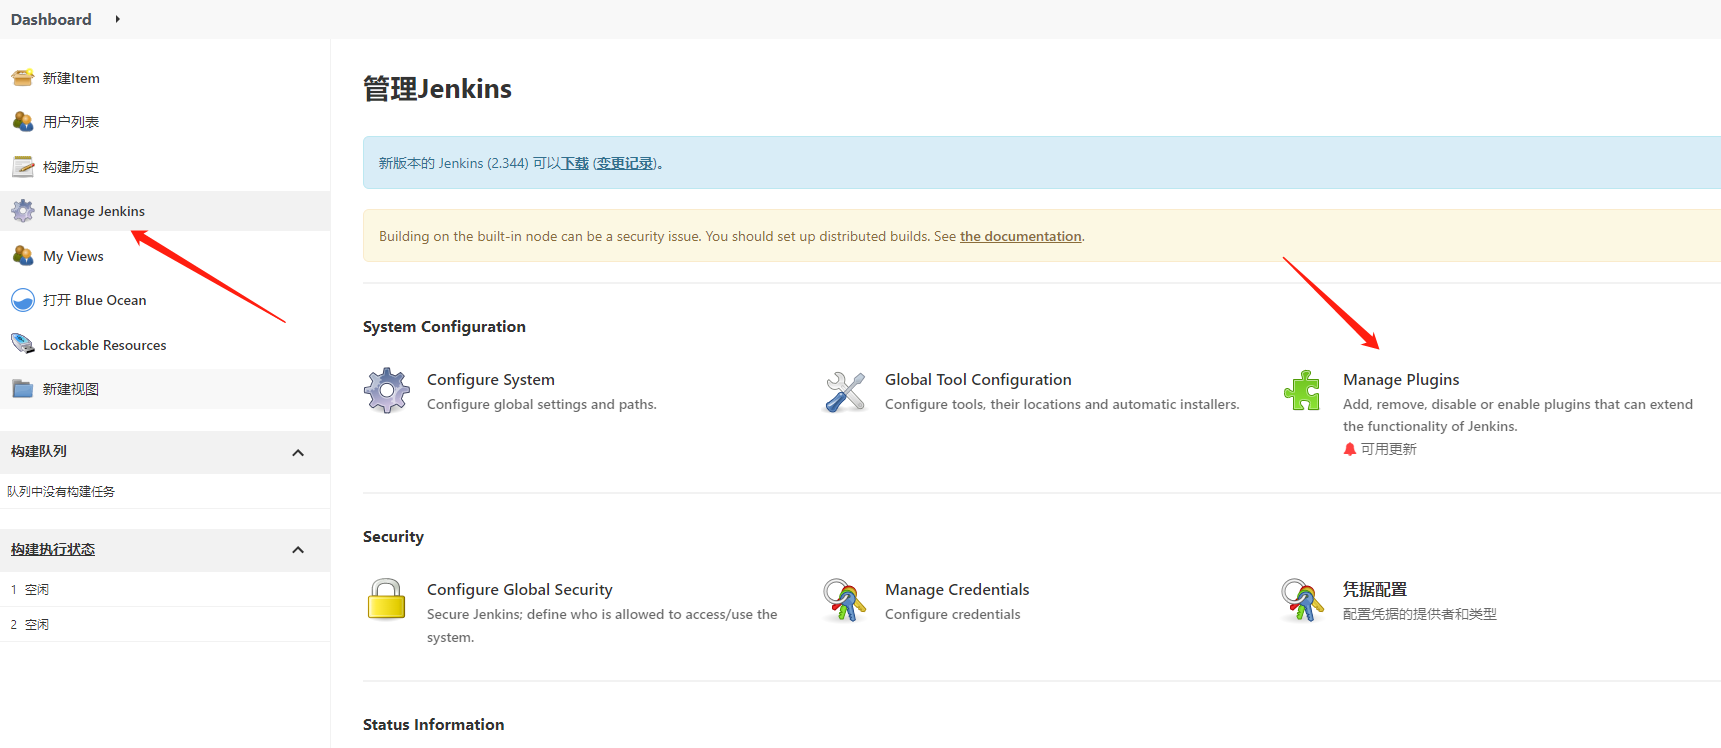Click the My Views people icon
The width and height of the screenshot is (1721, 748).
23,255
